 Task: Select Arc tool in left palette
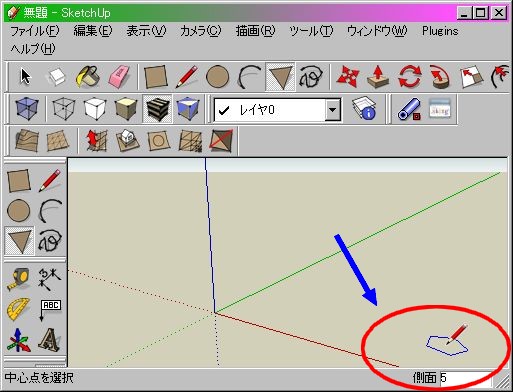[x=50, y=211]
